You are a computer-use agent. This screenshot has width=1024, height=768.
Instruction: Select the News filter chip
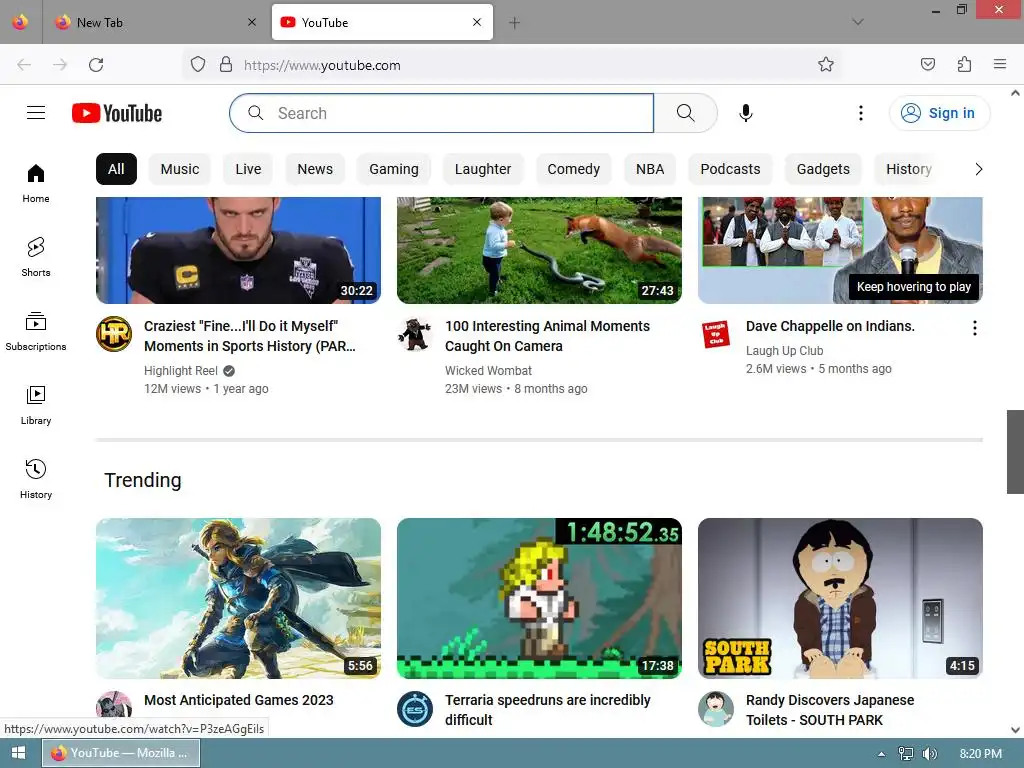pos(315,169)
